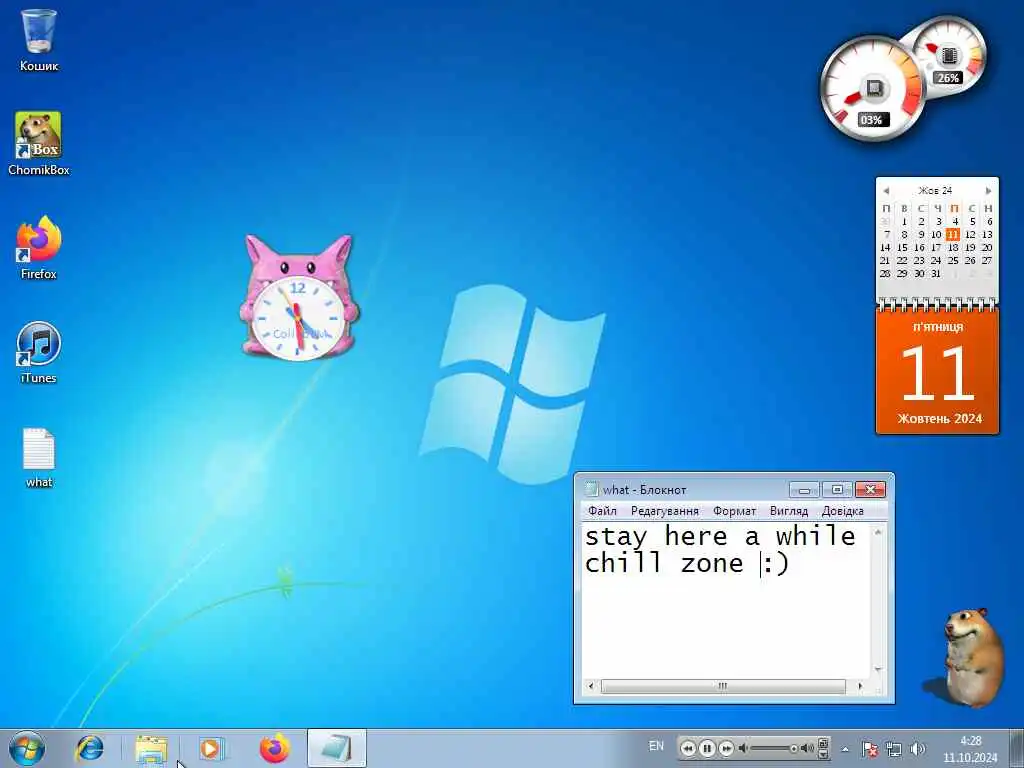Open the Вигляд menu in Notepad
1024x768 pixels.
789,511
